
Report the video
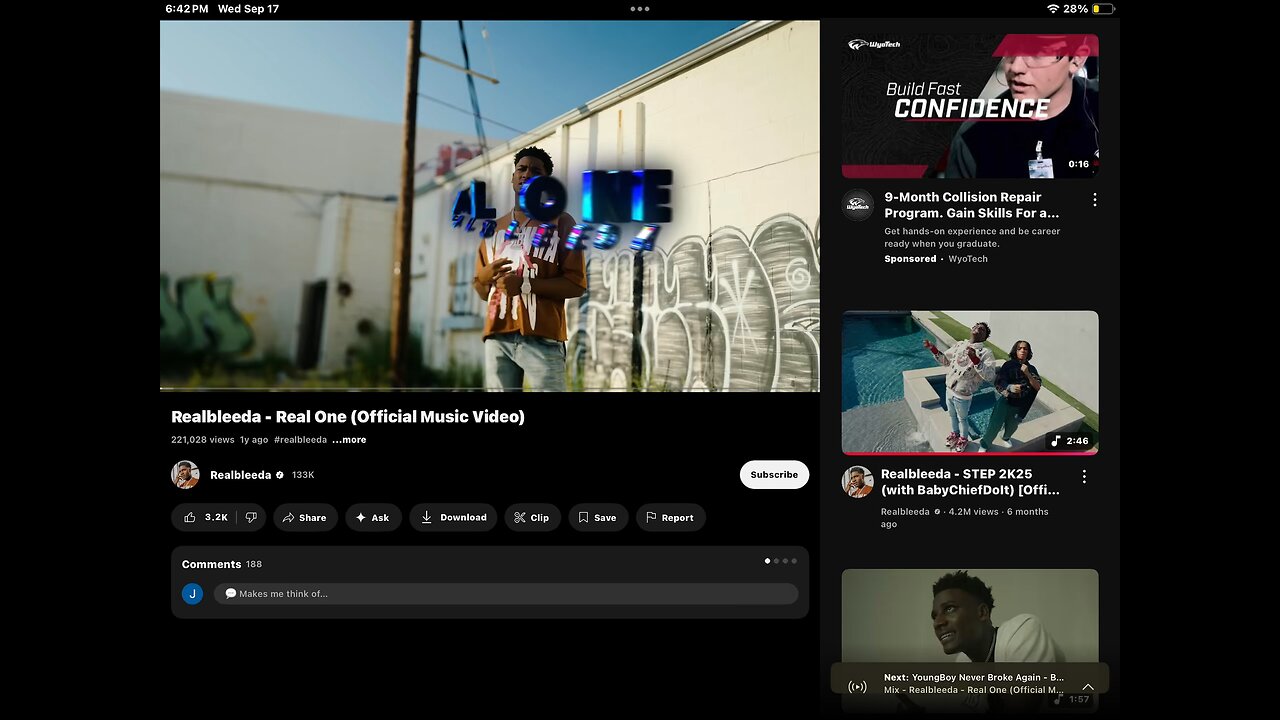(670, 517)
